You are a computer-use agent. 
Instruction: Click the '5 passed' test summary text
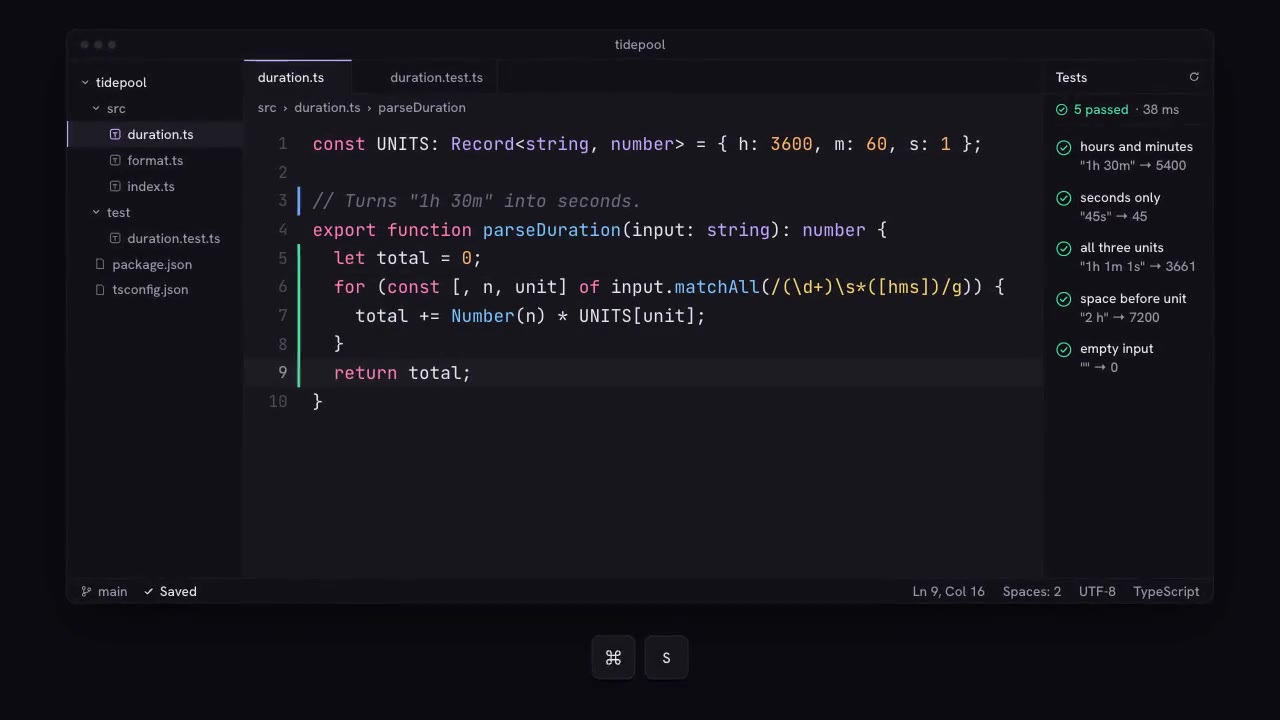1101,109
